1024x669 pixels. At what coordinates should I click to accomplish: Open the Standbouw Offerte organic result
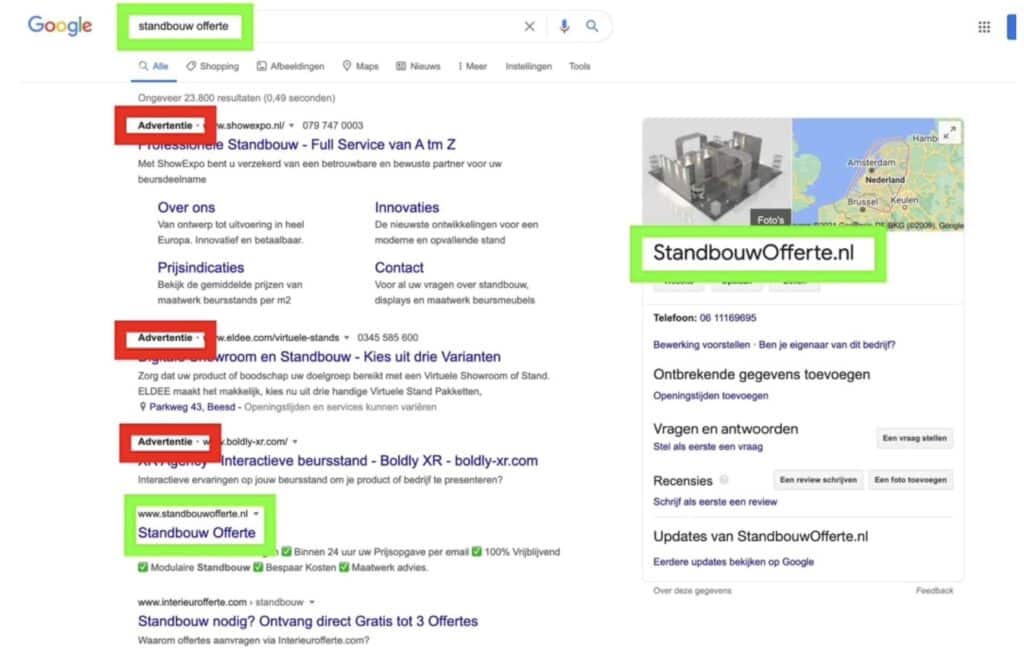tap(197, 532)
